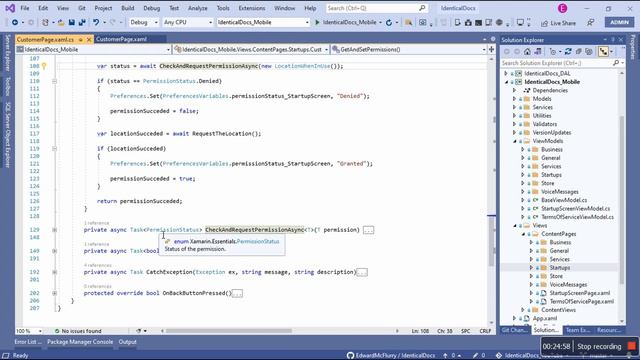The height and width of the screenshot is (360, 640).
Task: Undo the last edit
Action: coord(96,22)
